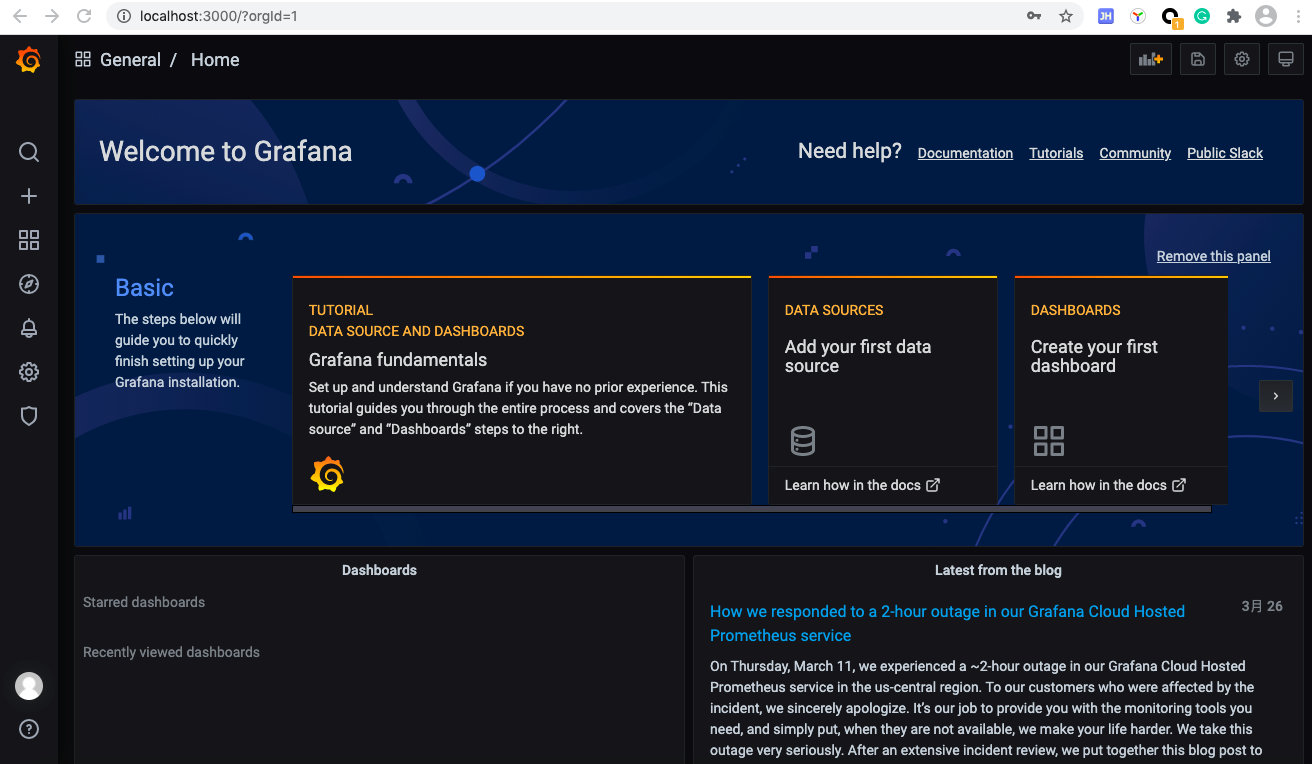Open Dashboard settings gear in top toolbar

tap(1242, 60)
